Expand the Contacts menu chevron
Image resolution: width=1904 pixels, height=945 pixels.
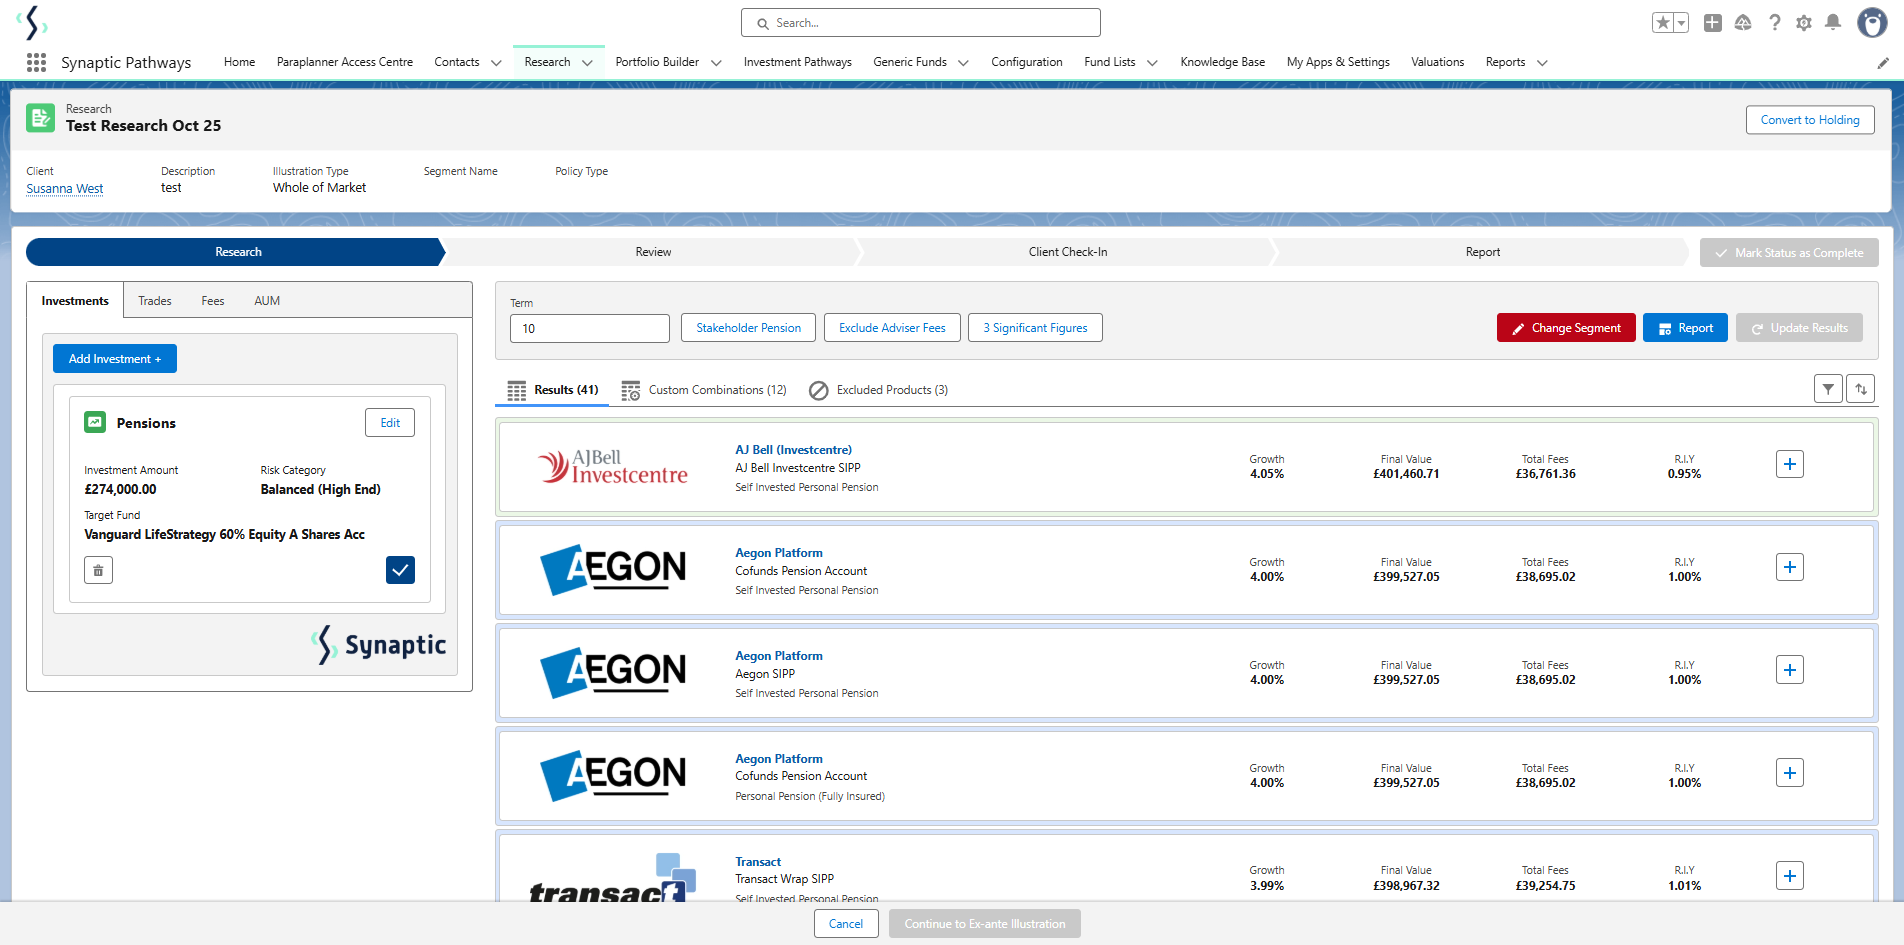click(x=496, y=63)
